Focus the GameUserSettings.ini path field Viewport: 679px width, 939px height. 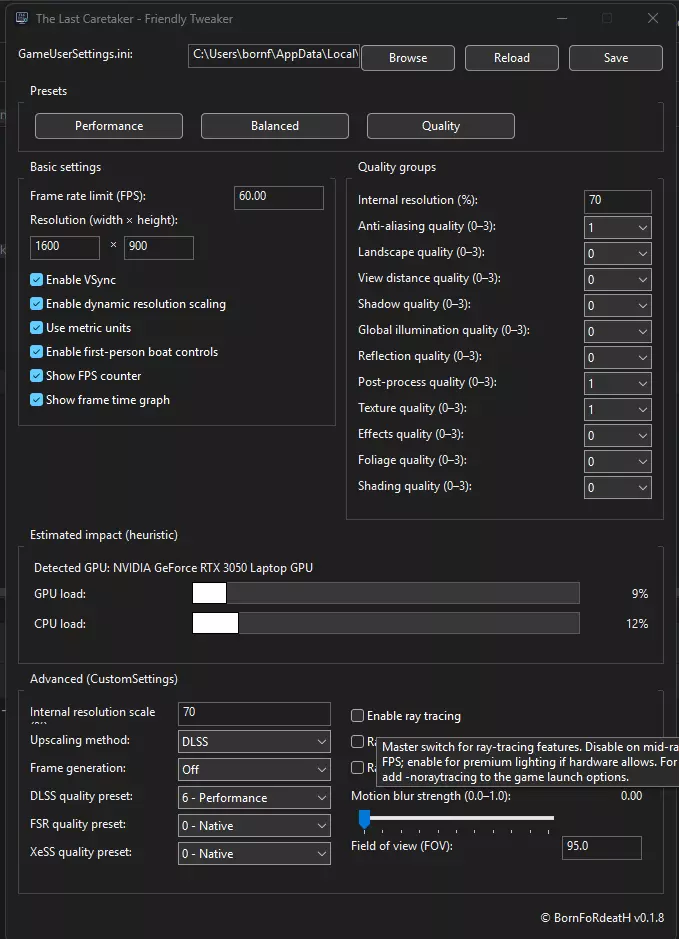tap(274, 56)
